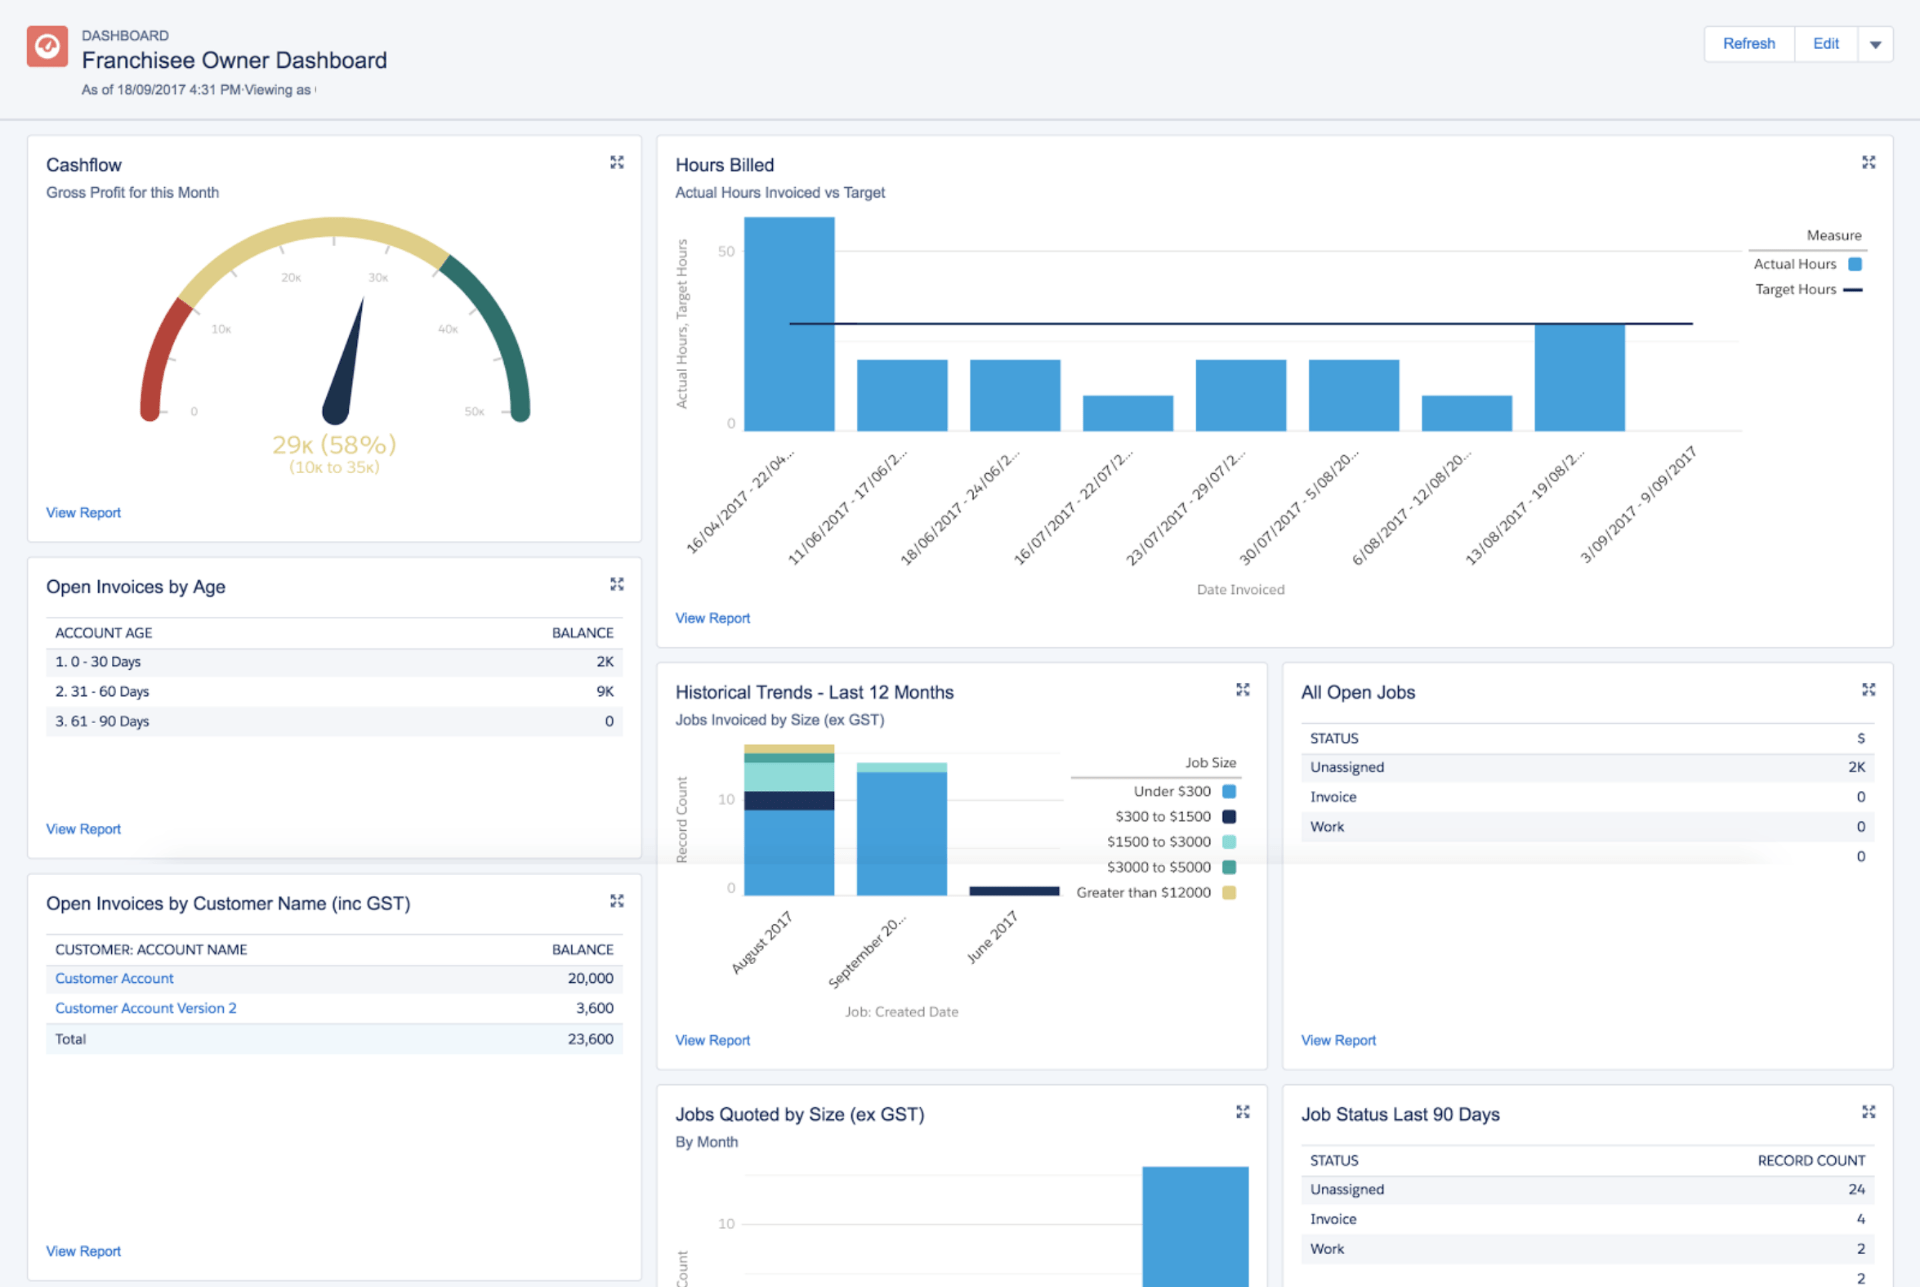Click the CUSTOMER: ACCOUNT NAME column header
Image resolution: width=1920 pixels, height=1287 pixels.
pyautogui.click(x=151, y=949)
